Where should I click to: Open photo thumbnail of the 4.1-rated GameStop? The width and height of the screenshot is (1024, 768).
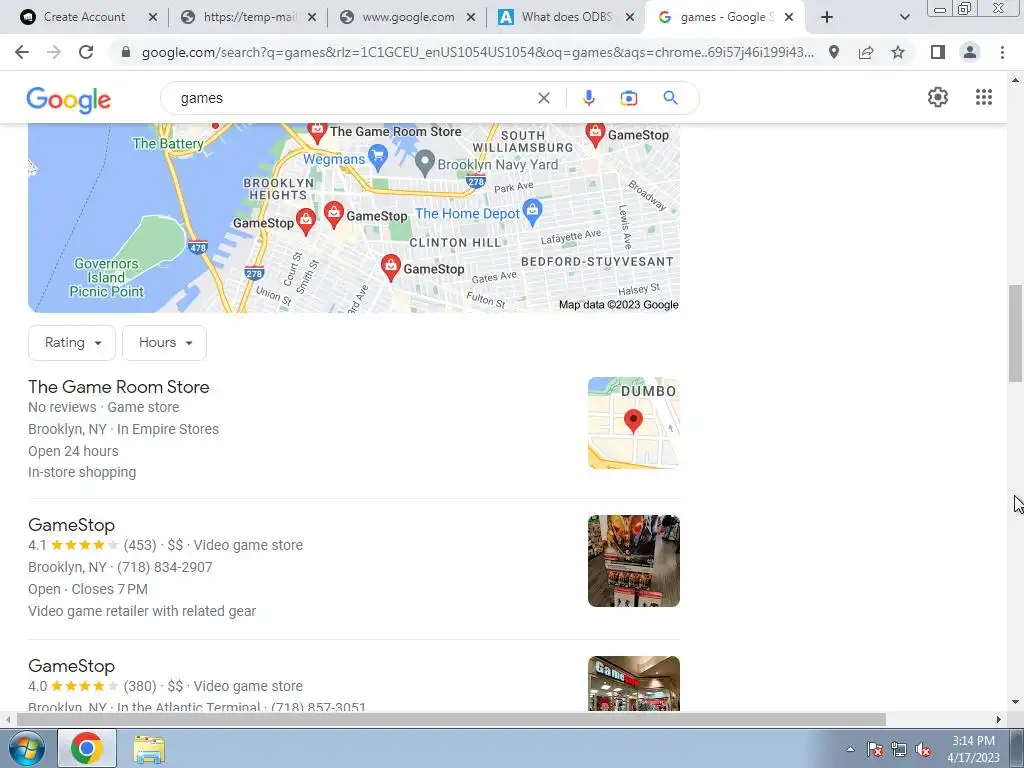pos(633,561)
